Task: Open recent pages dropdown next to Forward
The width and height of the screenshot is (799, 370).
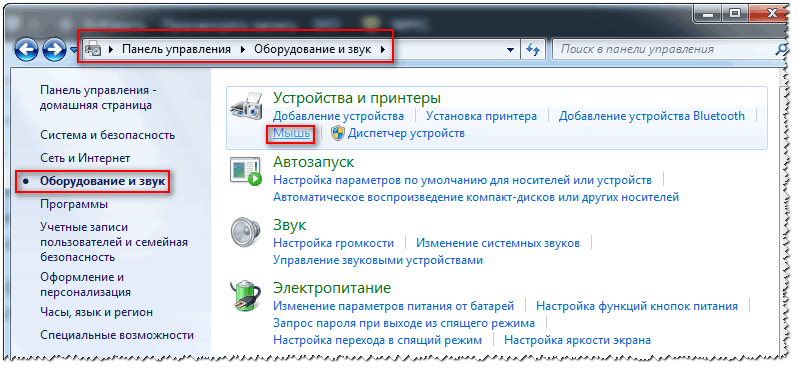Action: [73, 50]
